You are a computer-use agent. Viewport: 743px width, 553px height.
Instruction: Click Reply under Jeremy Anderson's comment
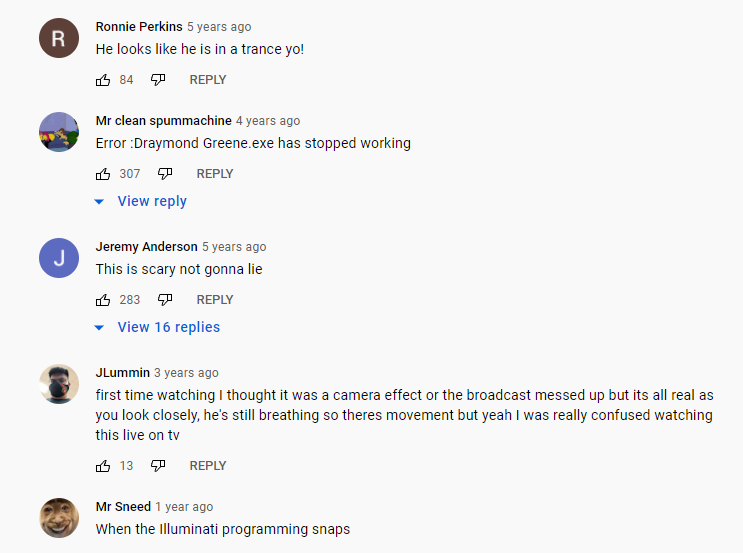[215, 300]
